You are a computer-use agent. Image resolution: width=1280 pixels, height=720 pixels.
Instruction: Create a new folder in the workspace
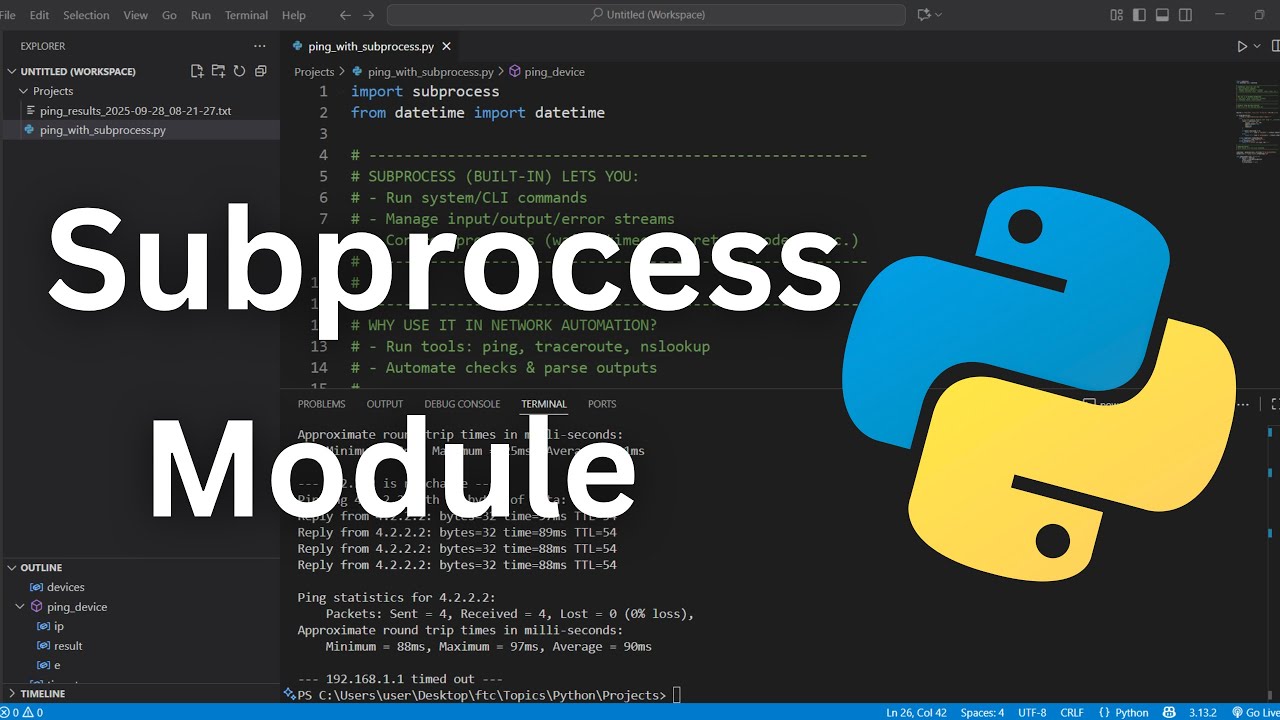click(218, 71)
